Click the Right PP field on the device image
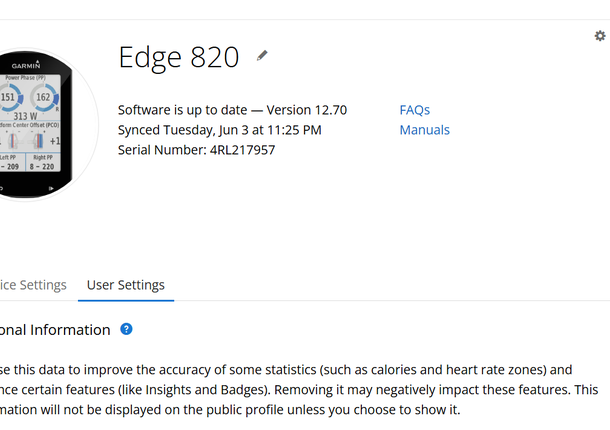Viewport: 610px width, 430px height. click(x=43, y=161)
